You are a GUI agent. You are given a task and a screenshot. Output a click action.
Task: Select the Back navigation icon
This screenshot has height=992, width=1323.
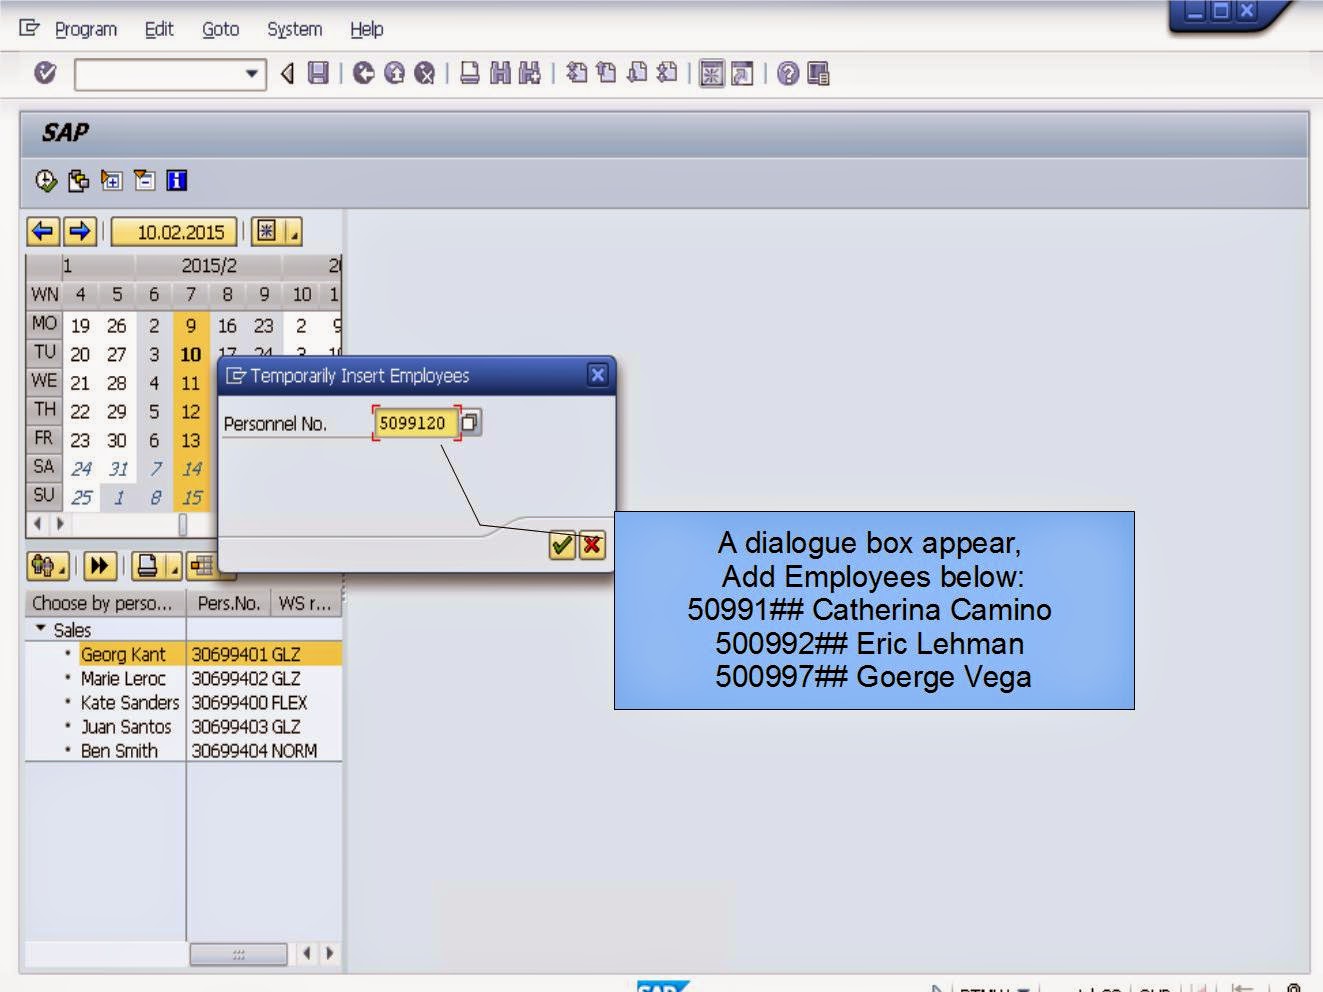pyautogui.click(x=366, y=73)
